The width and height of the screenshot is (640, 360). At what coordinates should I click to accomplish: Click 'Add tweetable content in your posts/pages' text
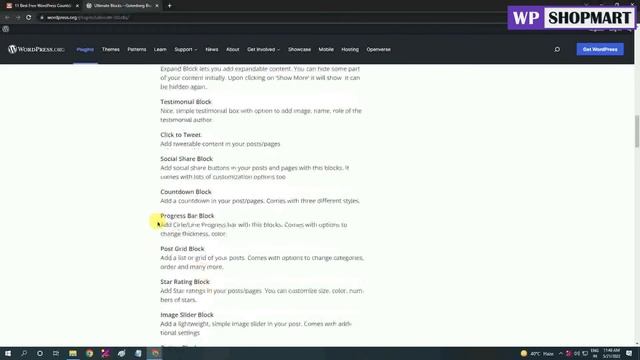coord(220,144)
